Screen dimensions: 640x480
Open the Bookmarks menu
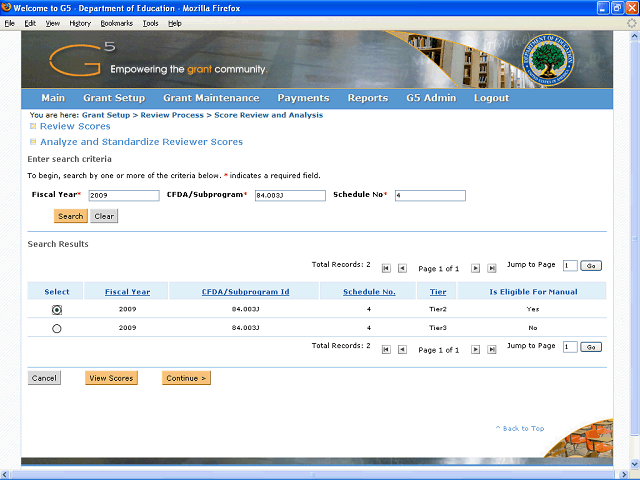[x=117, y=23]
